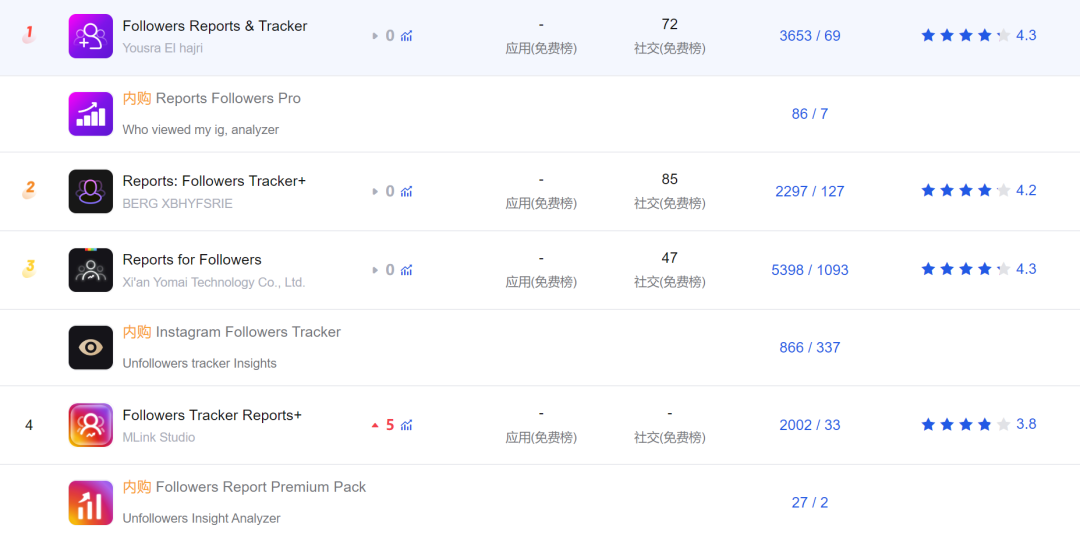Click developer name MLink Studio

coord(158,437)
